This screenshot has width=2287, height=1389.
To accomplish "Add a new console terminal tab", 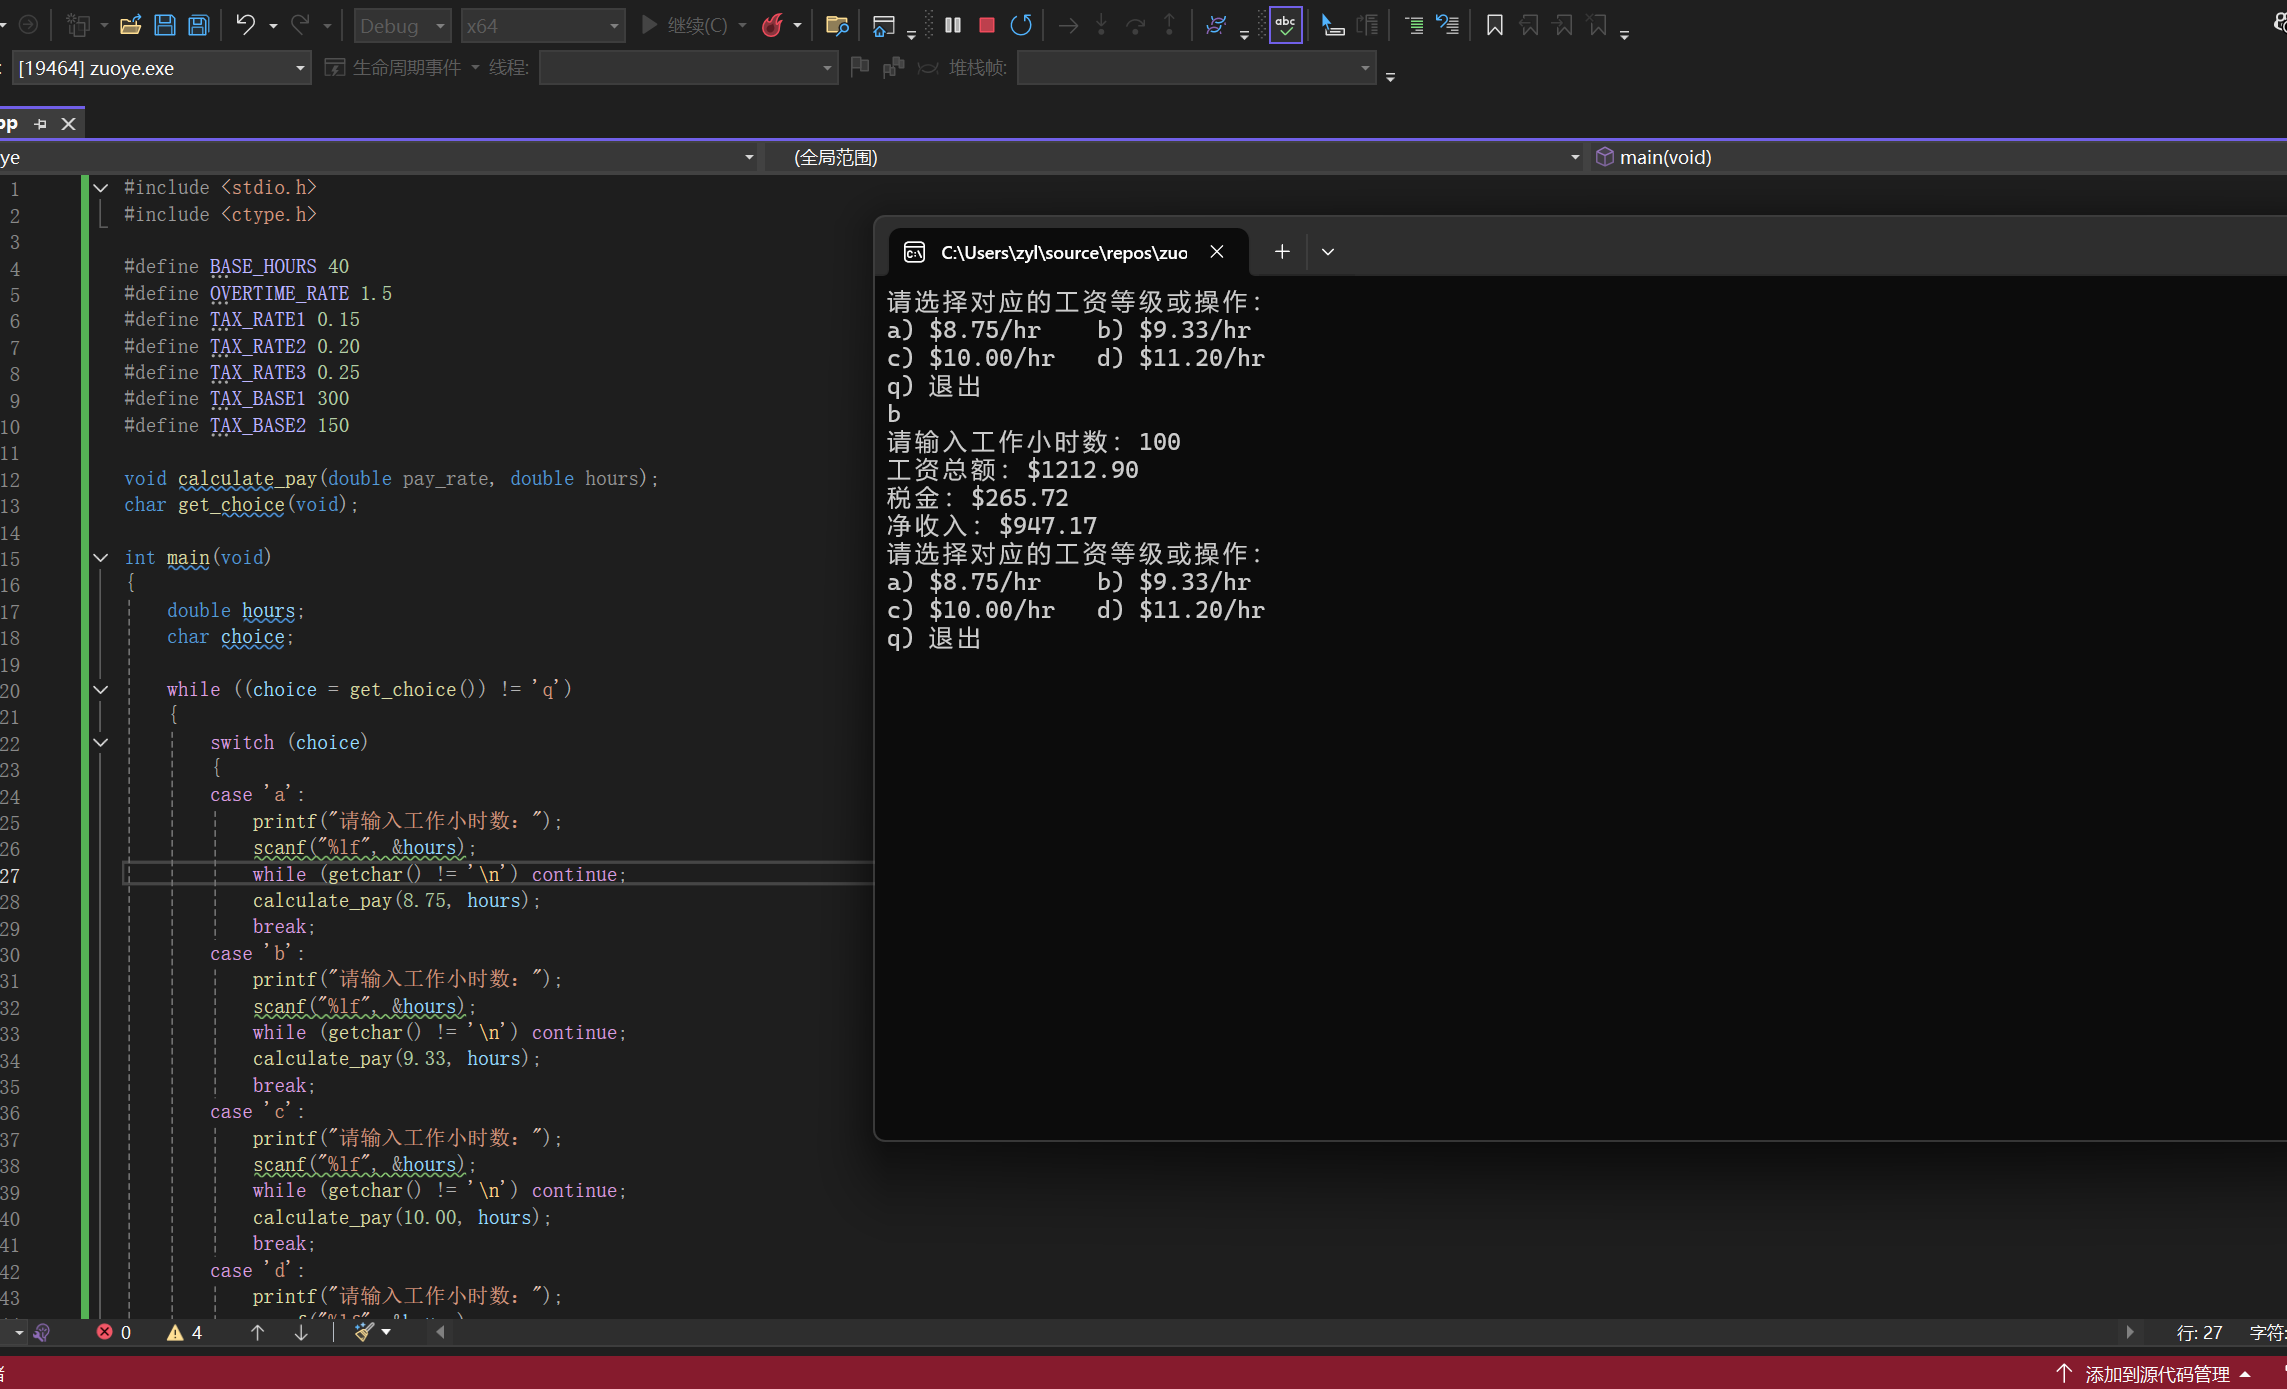I will pyautogui.click(x=1281, y=252).
